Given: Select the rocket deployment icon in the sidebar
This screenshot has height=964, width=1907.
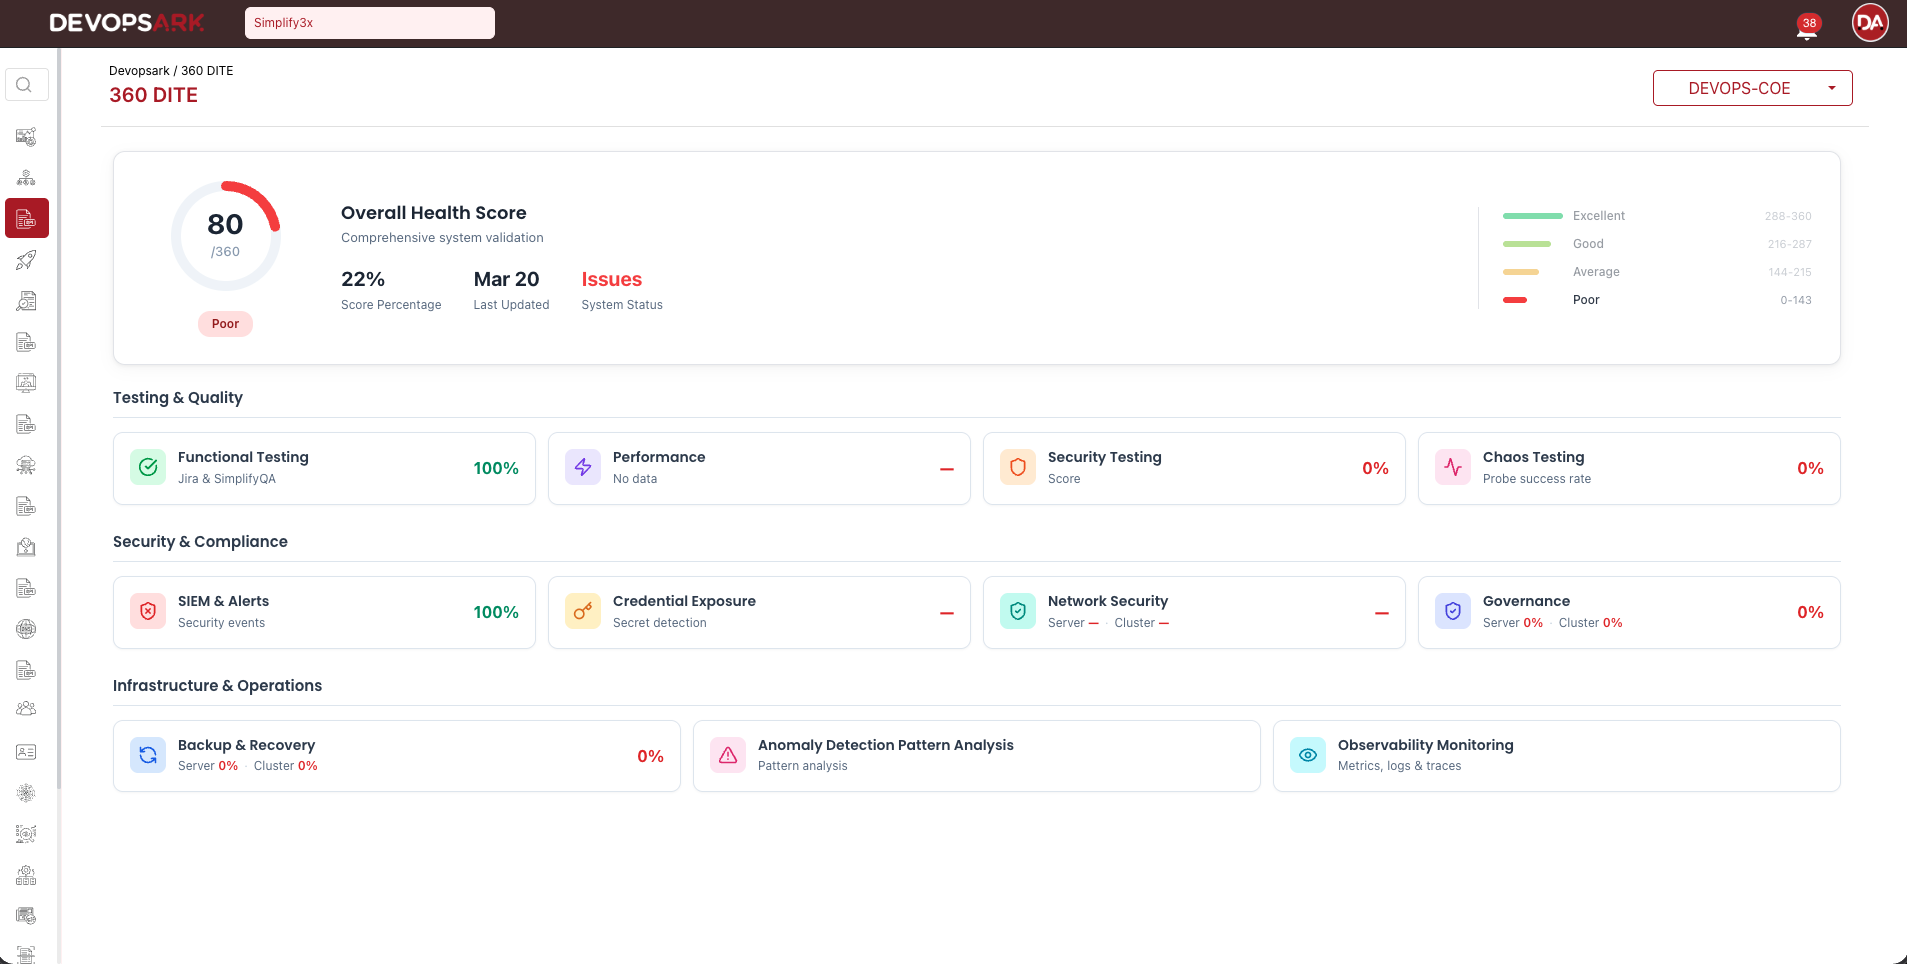Looking at the screenshot, I should point(26,259).
